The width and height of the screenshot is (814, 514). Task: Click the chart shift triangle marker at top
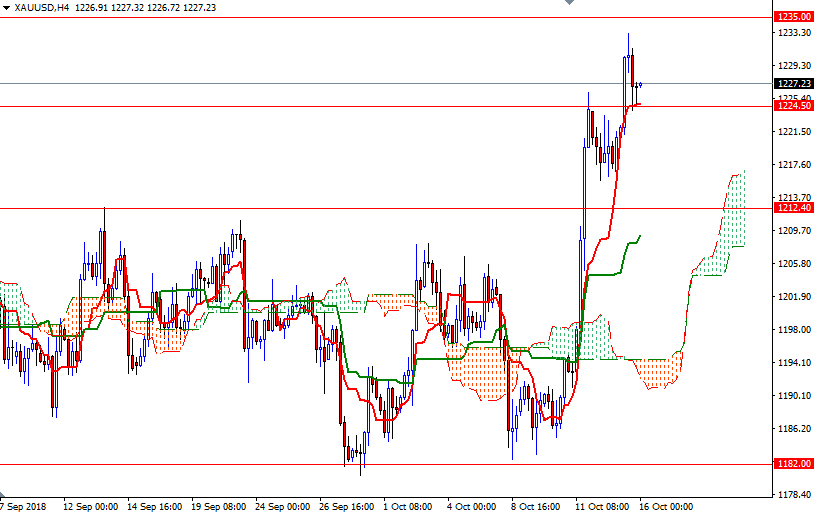point(569,4)
